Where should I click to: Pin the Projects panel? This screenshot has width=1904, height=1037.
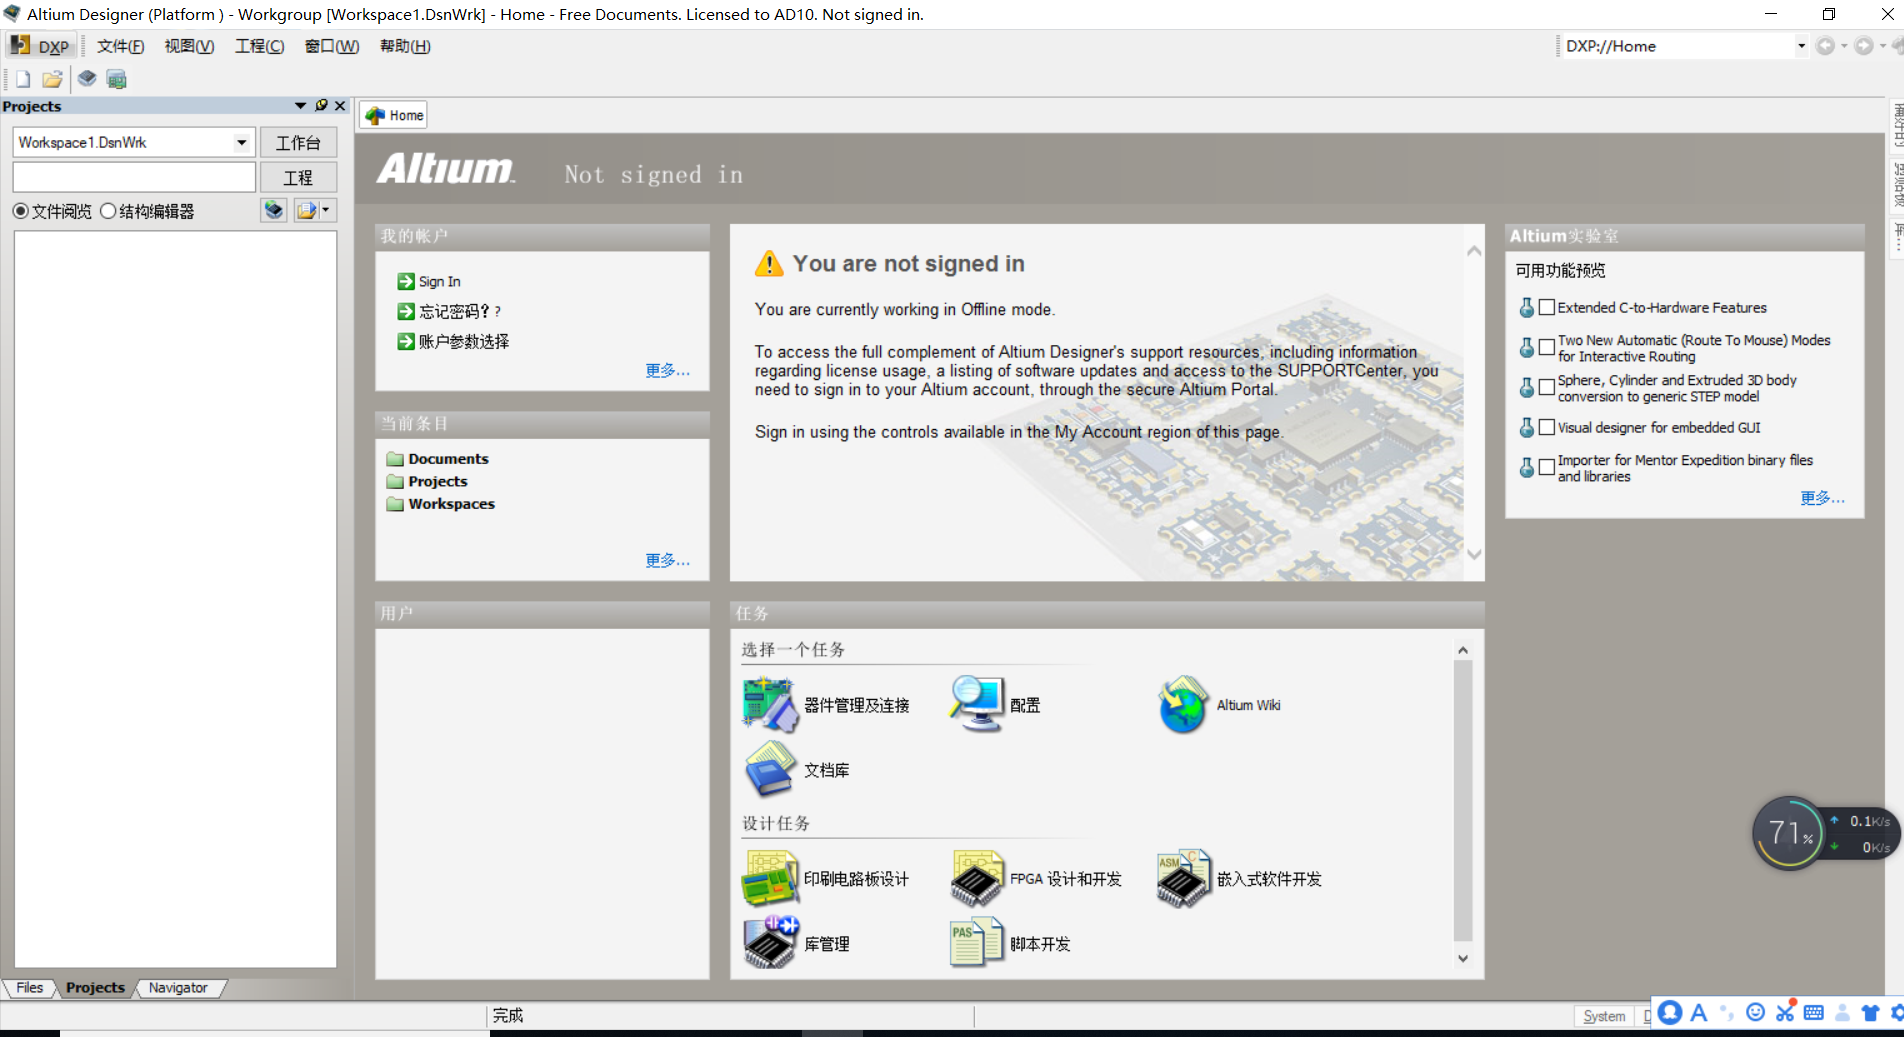tap(321, 106)
